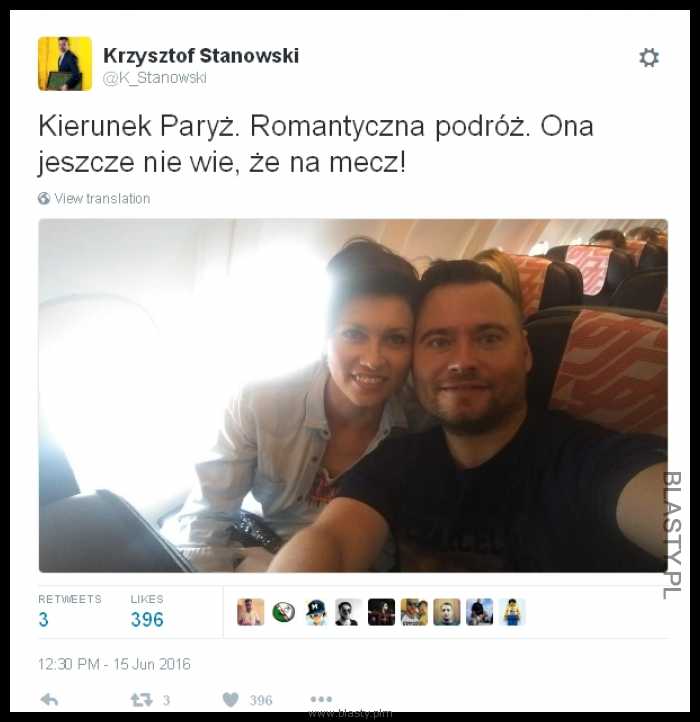Screen dimensions: 700x722
Task: Show the 396 likes list
Action: click(147, 611)
